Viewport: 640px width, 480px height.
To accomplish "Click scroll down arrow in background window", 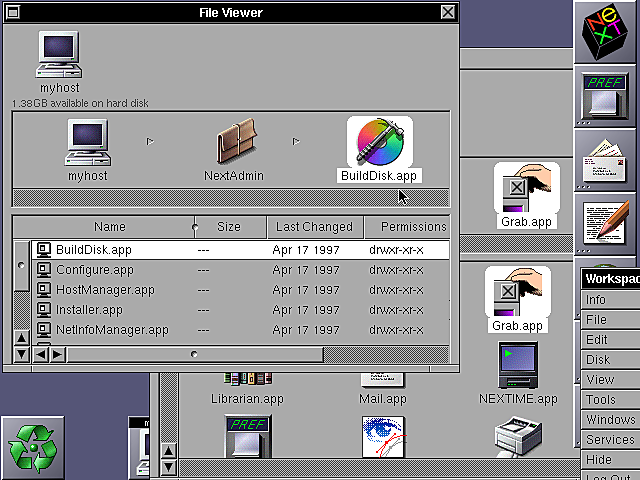I will [169, 467].
